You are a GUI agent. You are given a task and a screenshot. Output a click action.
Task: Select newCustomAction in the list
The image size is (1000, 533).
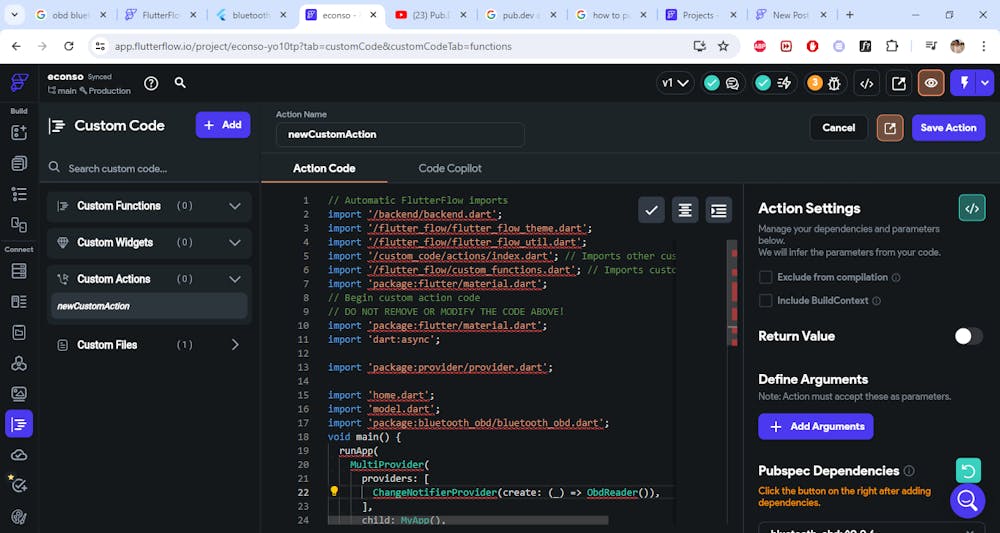click(149, 306)
